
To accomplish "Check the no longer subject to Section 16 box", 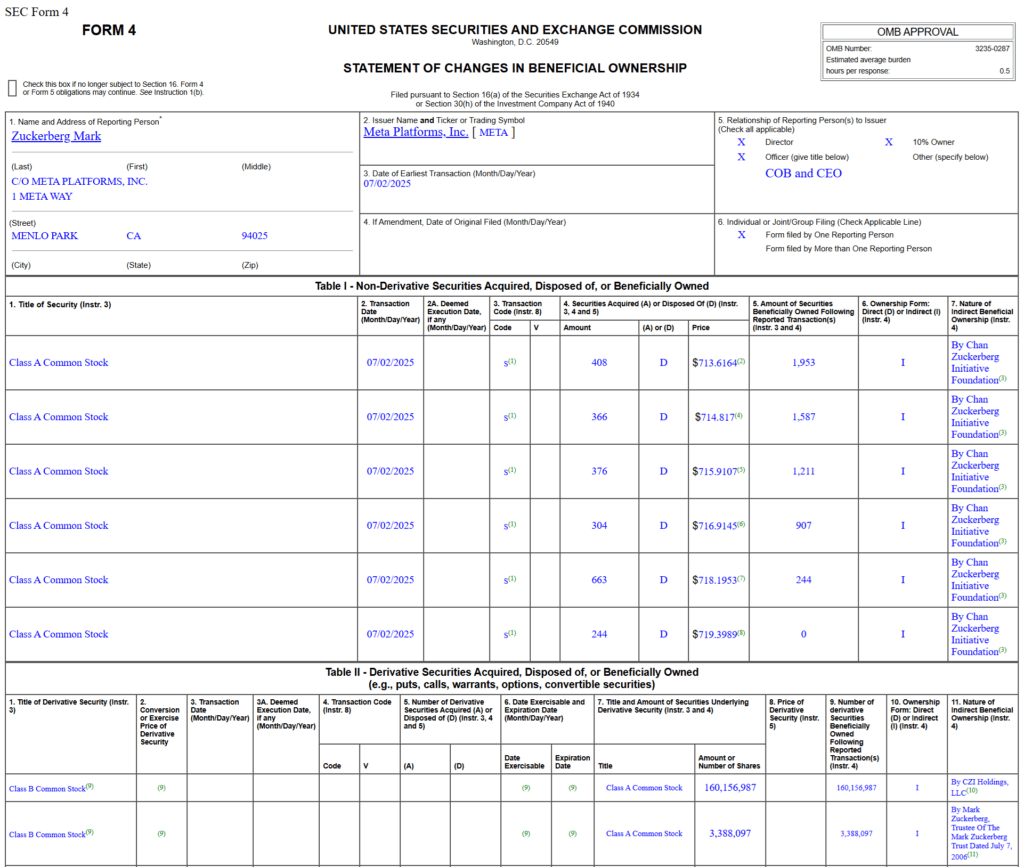I will [x=12, y=88].
